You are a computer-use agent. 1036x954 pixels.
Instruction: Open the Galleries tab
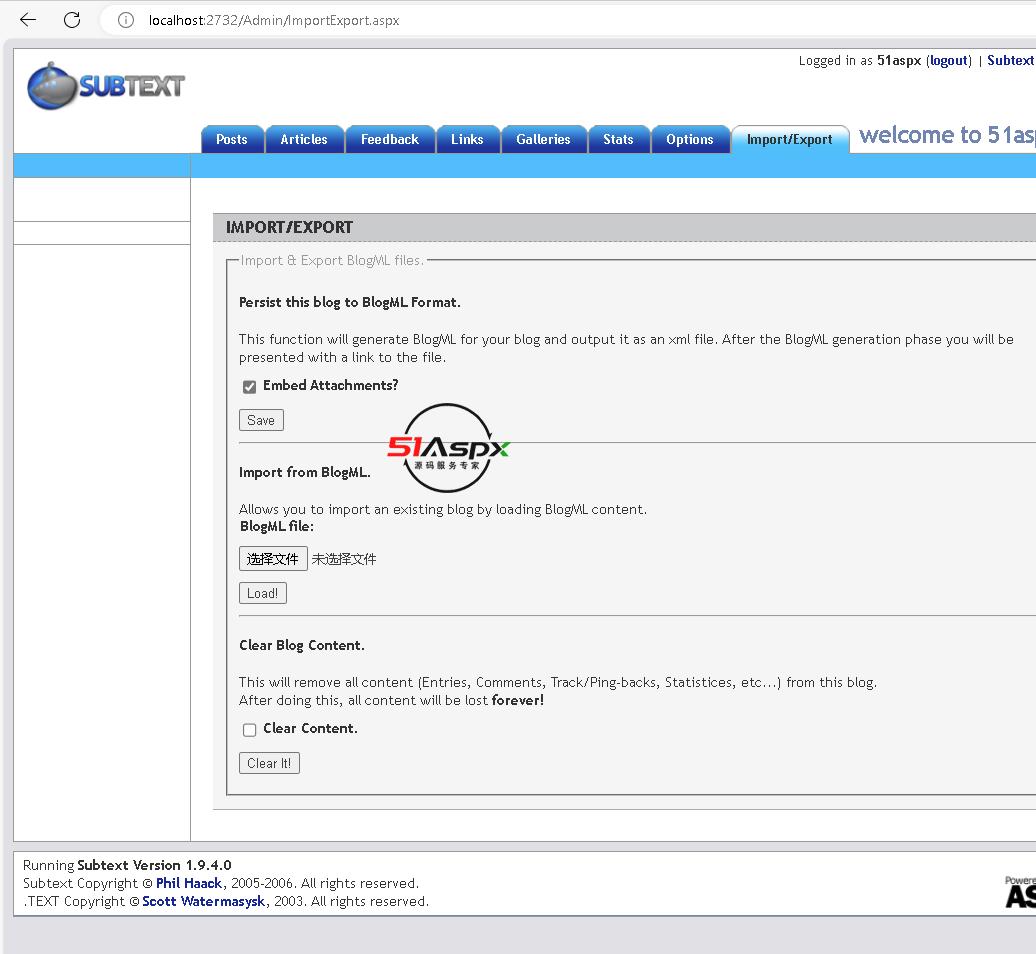tap(543, 140)
